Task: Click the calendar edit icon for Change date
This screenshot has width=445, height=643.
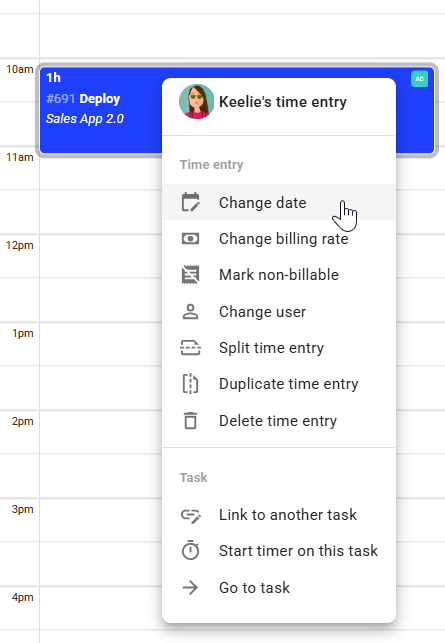Action: tap(190, 202)
